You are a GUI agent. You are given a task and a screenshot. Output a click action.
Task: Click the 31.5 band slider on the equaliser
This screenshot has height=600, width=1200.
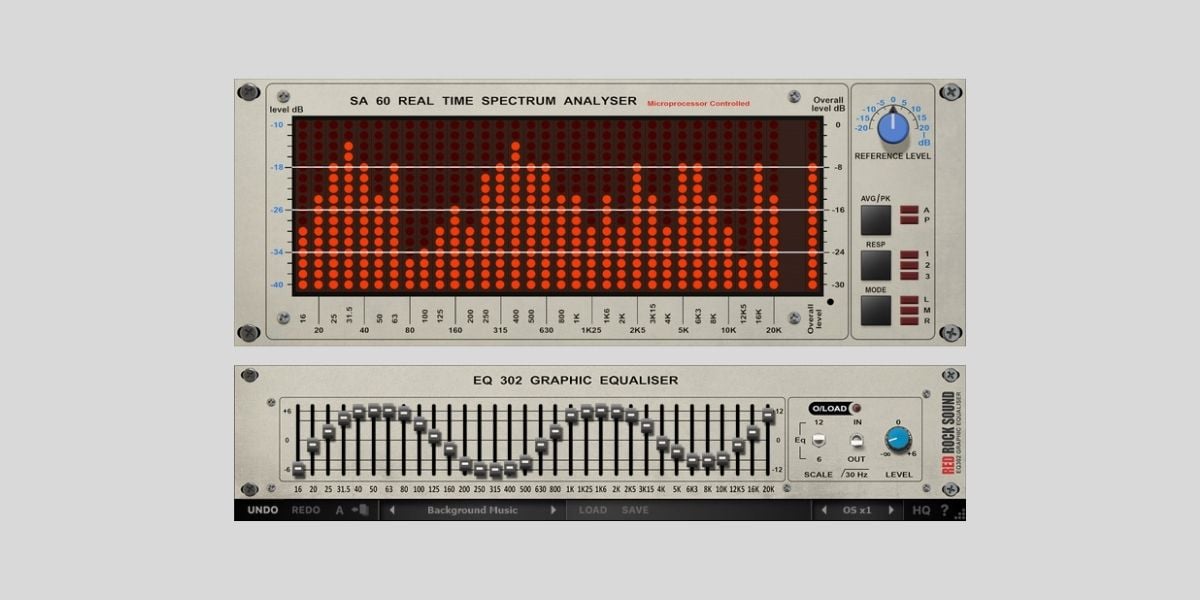(x=344, y=419)
